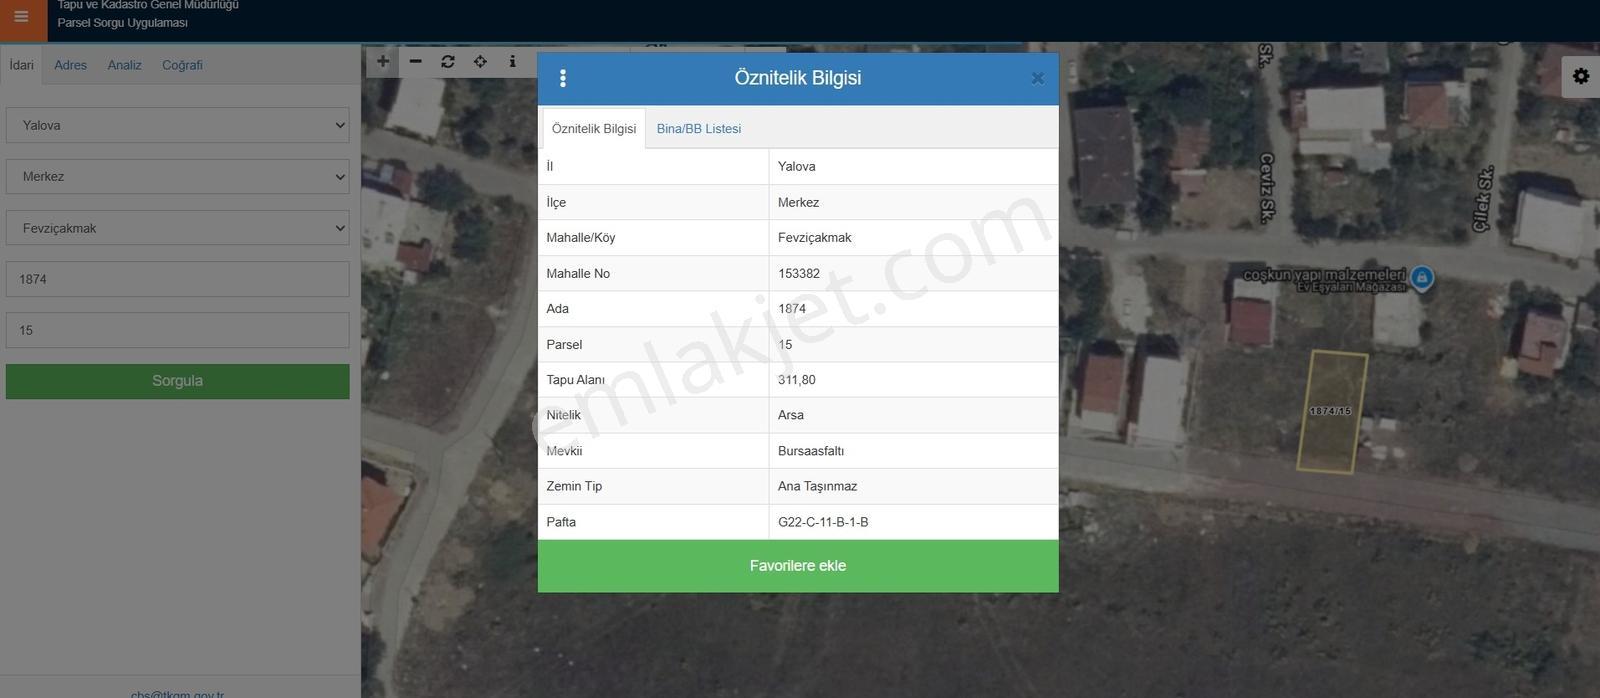
Task: Click the Ada input field containing 1874
Action: click(x=178, y=279)
